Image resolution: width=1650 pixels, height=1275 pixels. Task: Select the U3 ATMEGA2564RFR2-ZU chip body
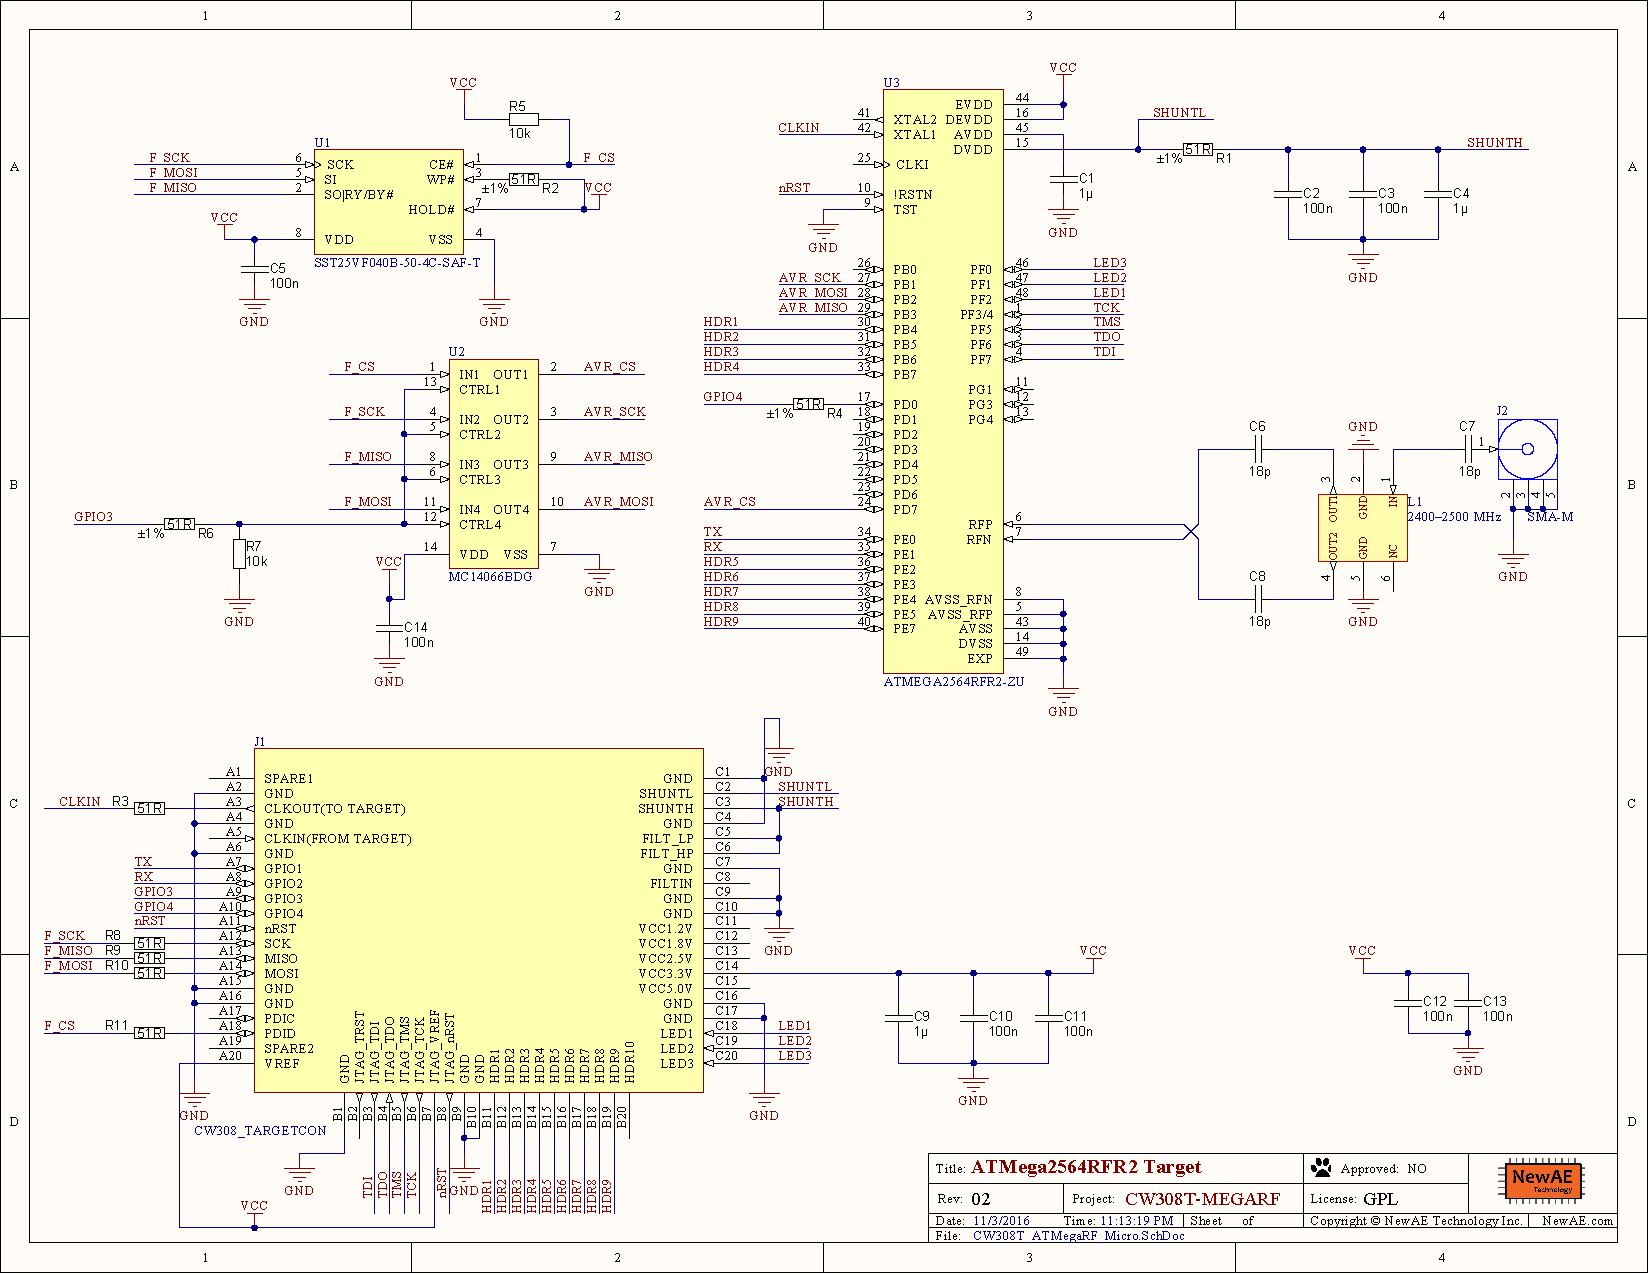(x=943, y=381)
